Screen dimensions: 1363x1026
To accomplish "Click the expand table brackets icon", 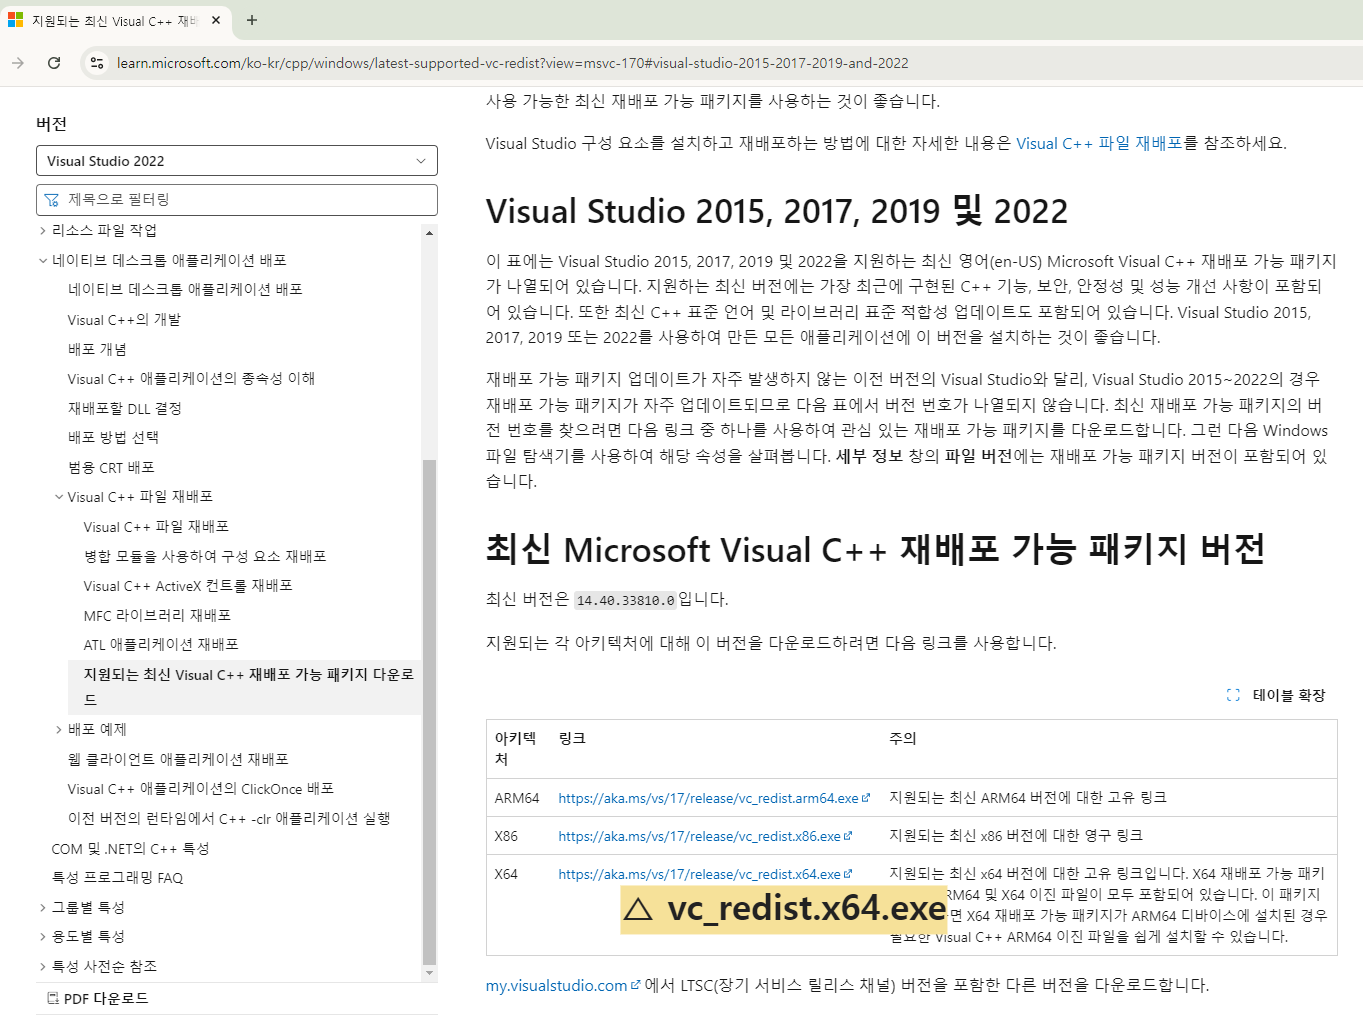I will pyautogui.click(x=1233, y=696).
